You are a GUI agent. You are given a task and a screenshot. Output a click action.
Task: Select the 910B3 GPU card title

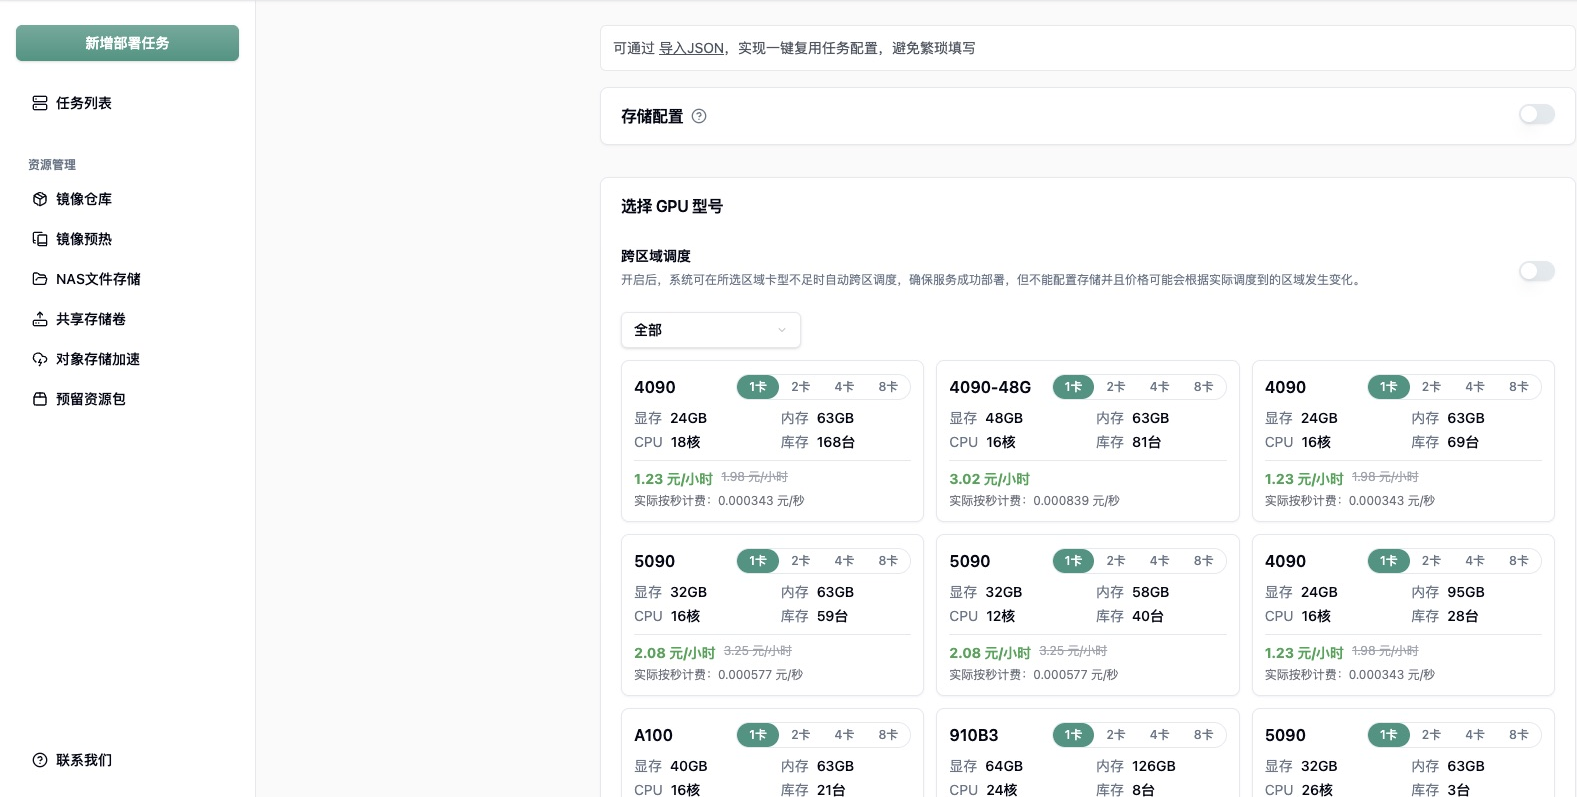pos(974,735)
